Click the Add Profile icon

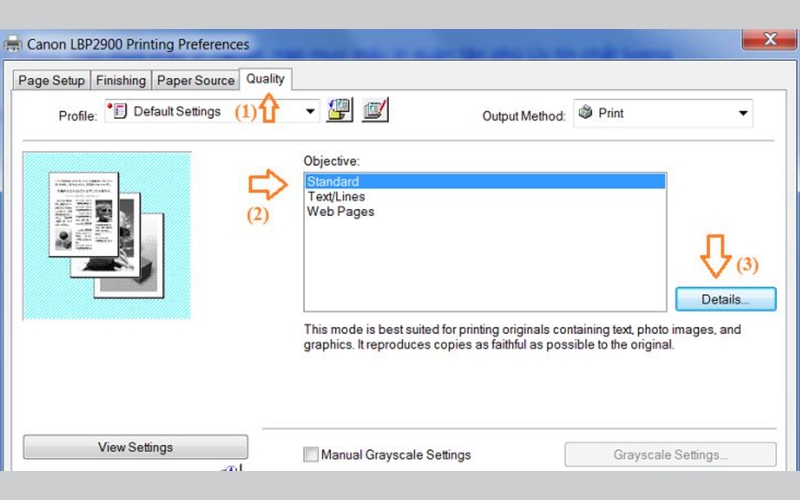(340, 110)
